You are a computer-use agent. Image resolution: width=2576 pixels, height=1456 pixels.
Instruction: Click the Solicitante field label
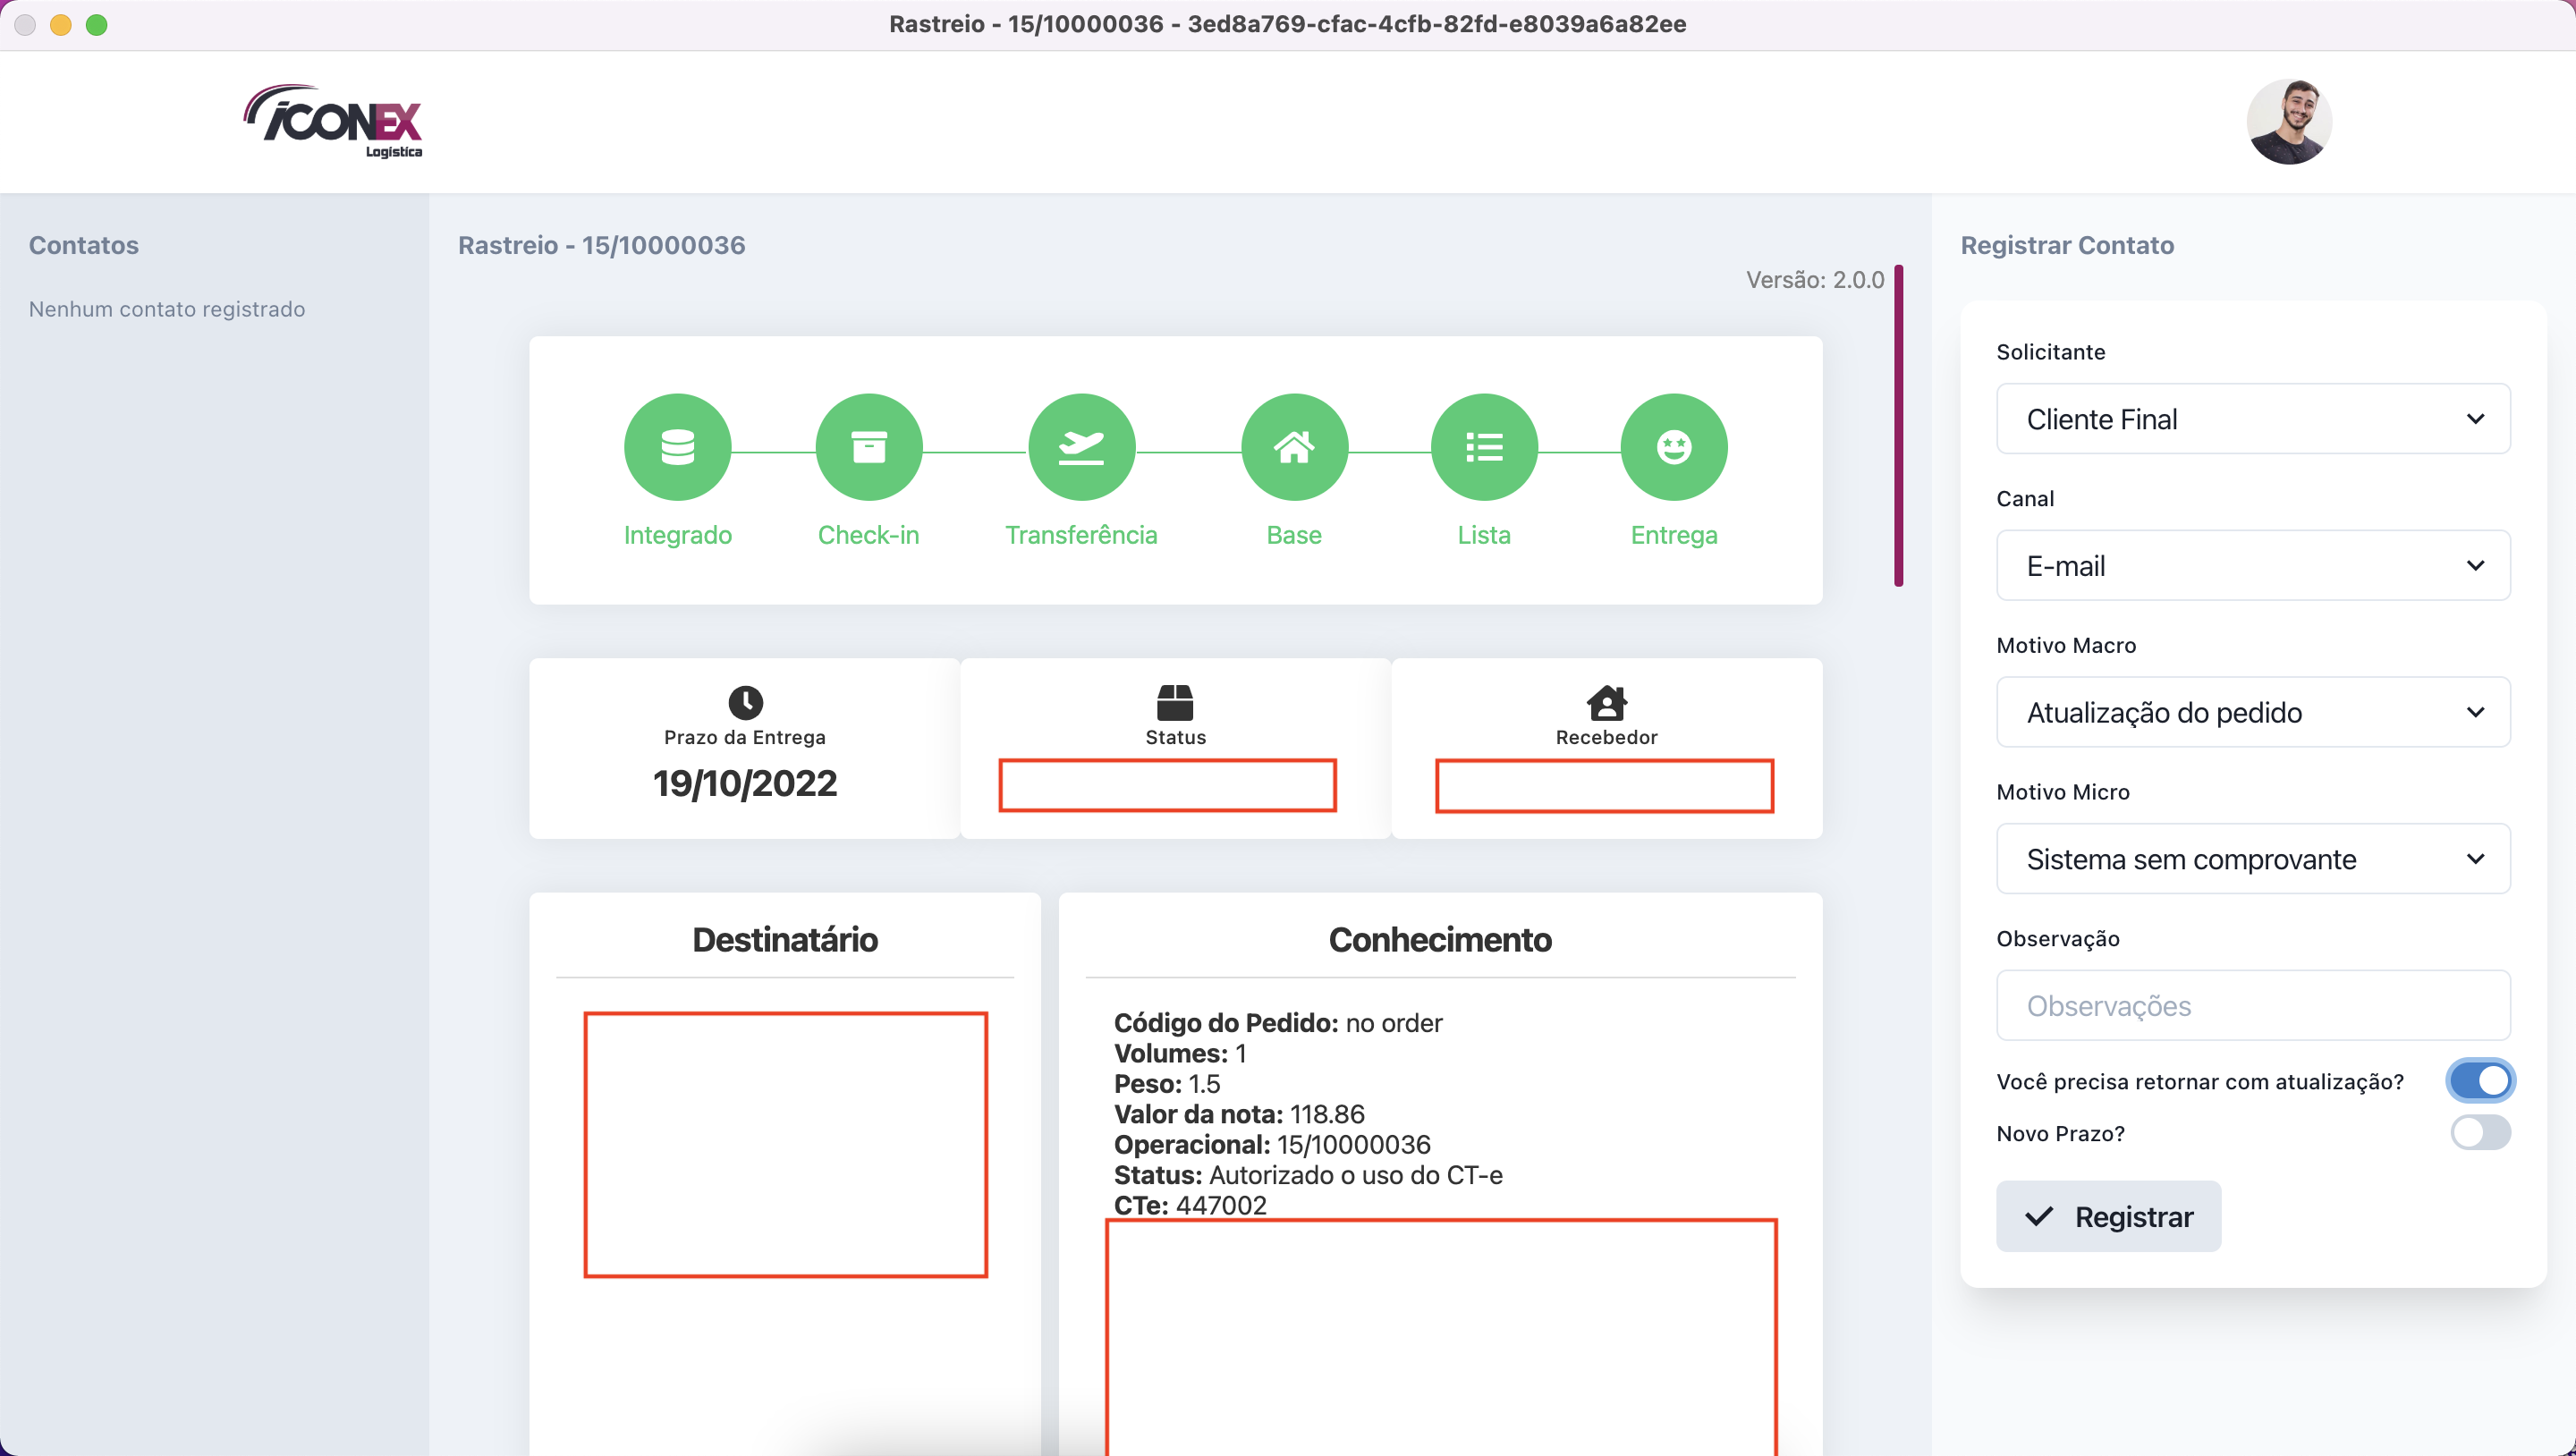click(2051, 352)
